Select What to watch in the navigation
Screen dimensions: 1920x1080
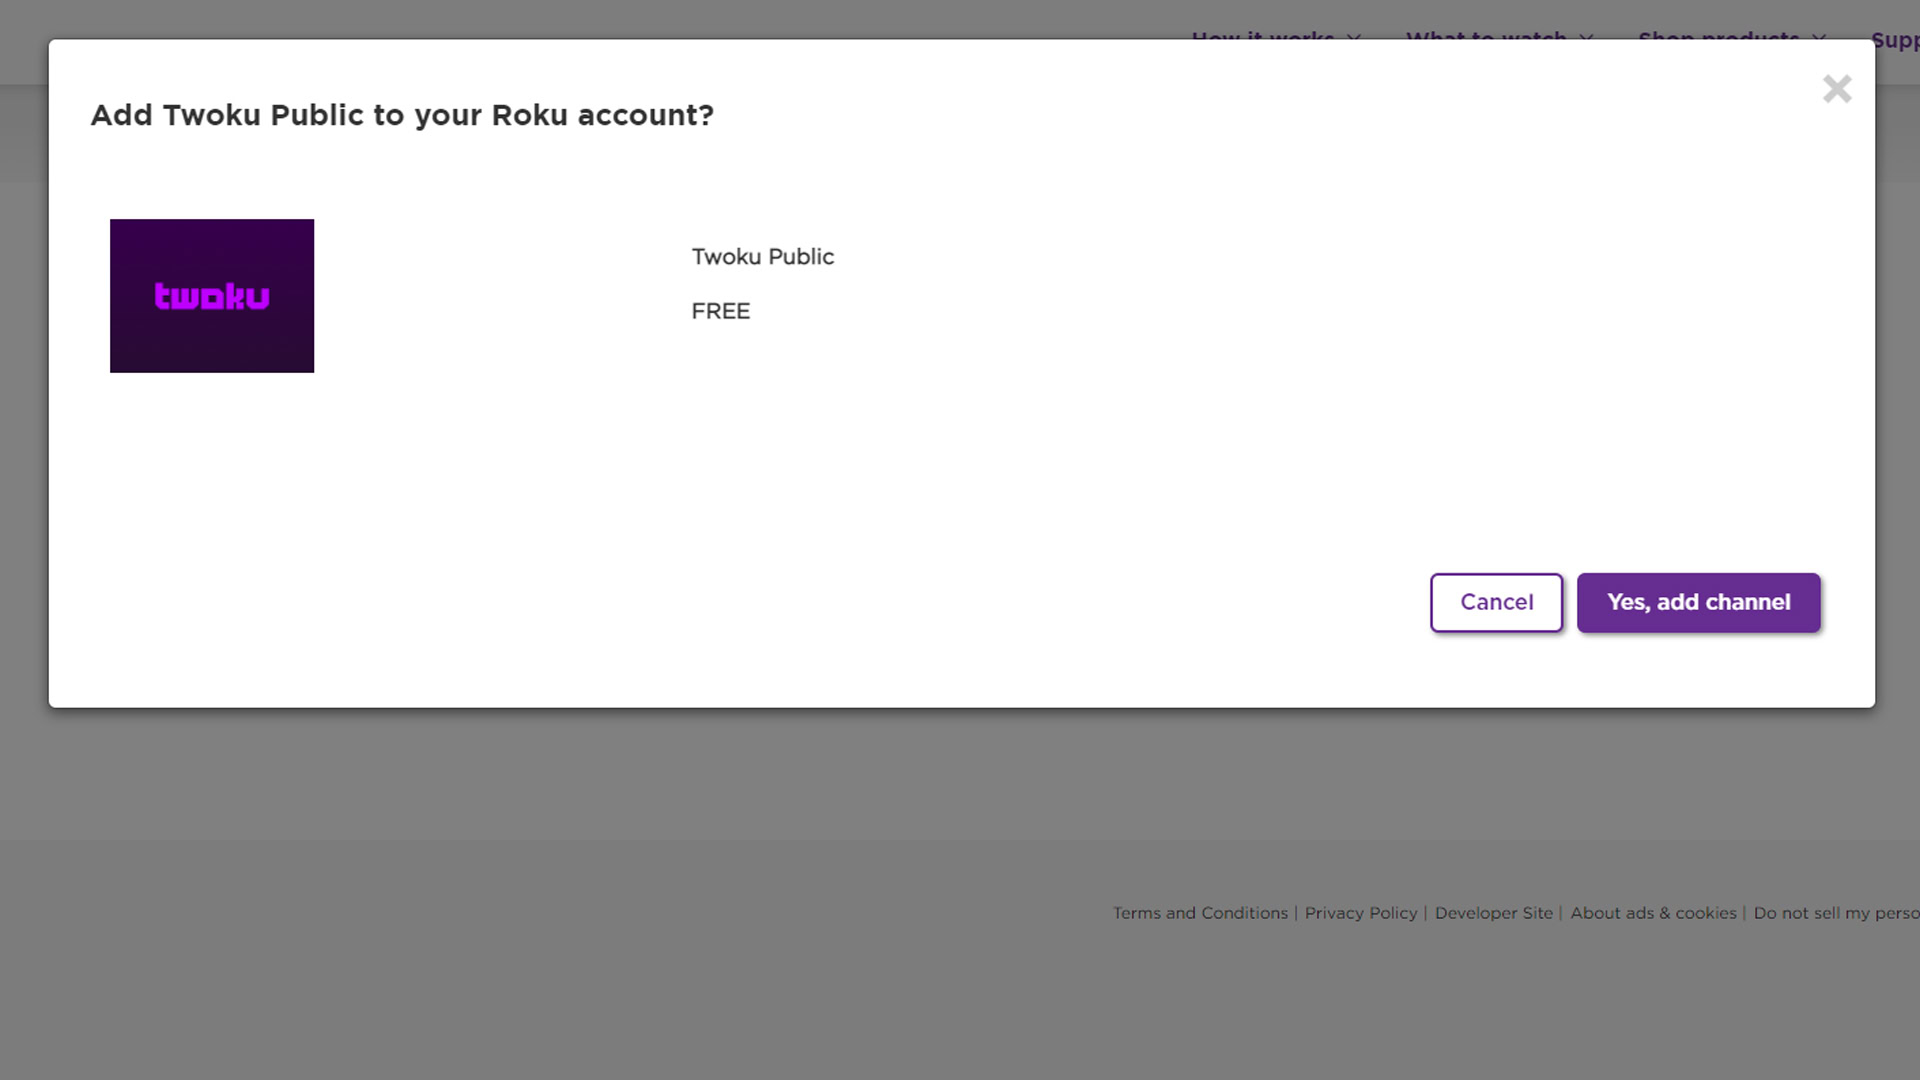[1486, 40]
